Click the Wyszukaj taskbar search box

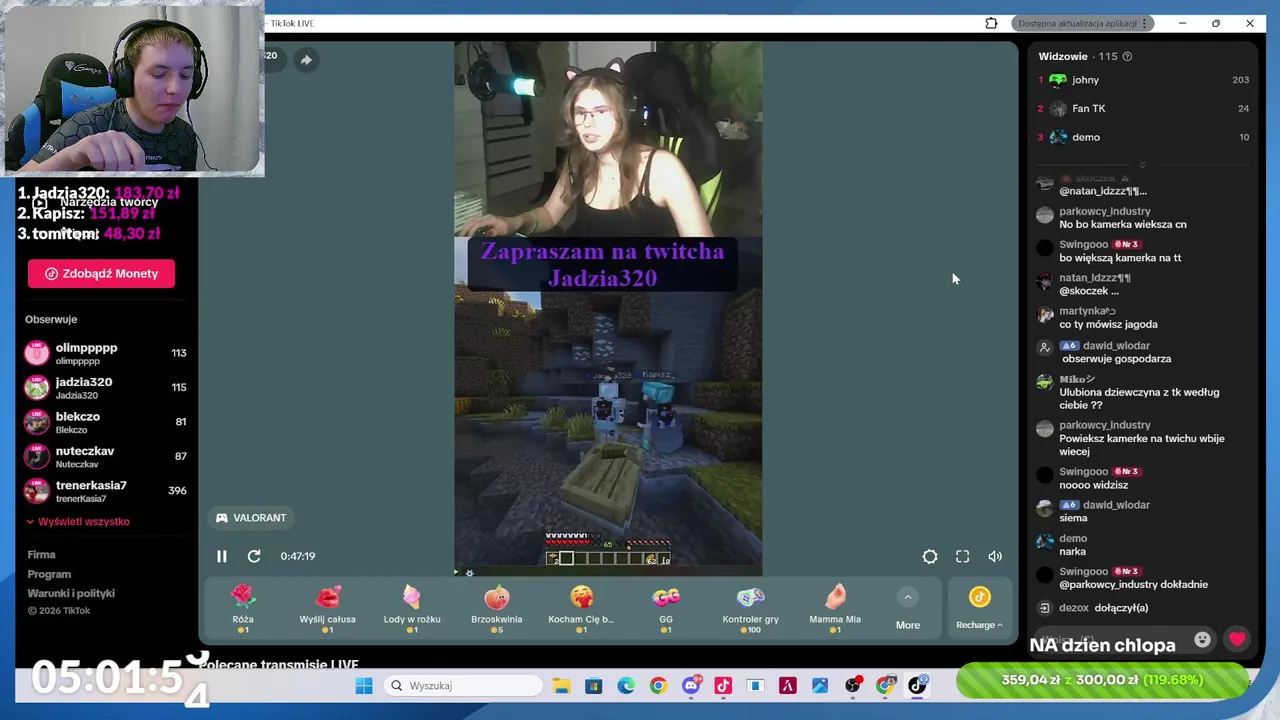(x=463, y=685)
